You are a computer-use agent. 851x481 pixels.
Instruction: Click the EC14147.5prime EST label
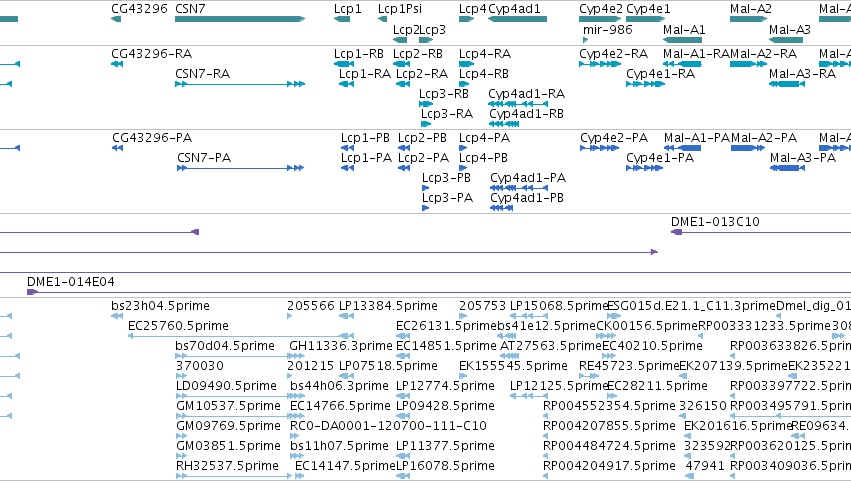(345, 465)
